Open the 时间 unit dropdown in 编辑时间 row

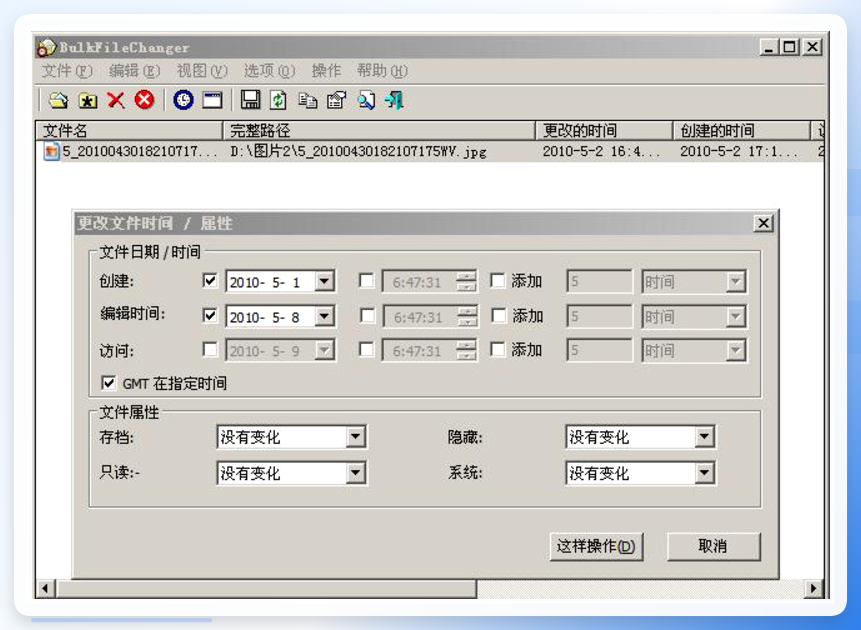tap(735, 316)
